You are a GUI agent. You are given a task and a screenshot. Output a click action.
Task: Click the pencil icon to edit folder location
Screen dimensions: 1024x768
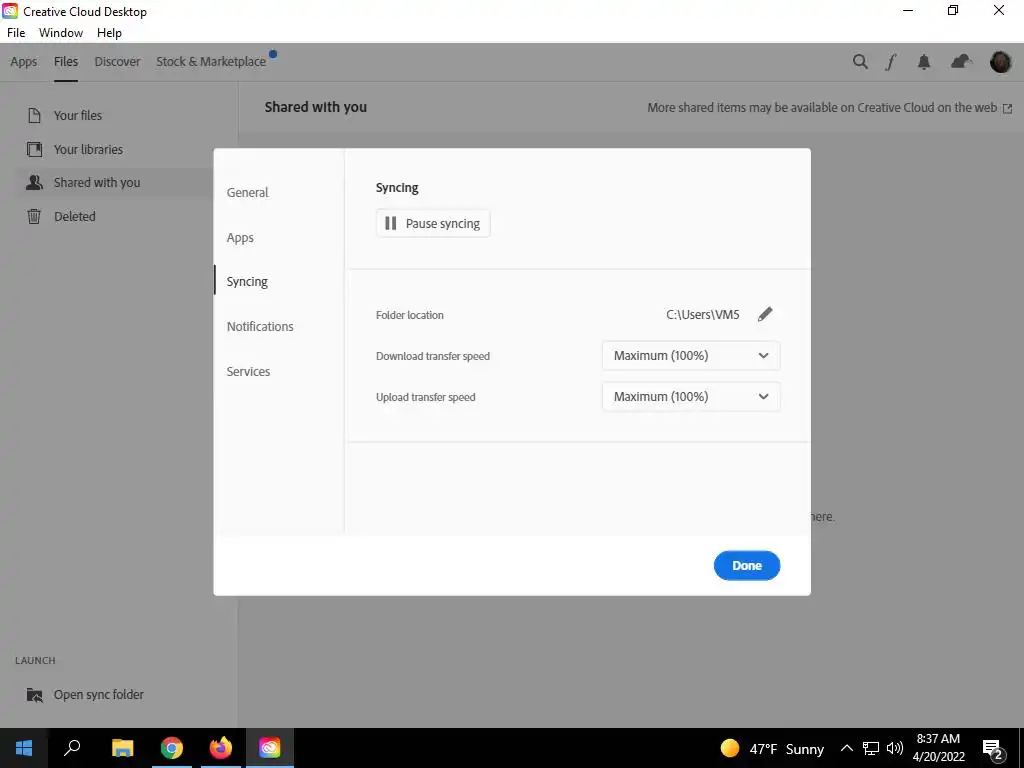765,314
